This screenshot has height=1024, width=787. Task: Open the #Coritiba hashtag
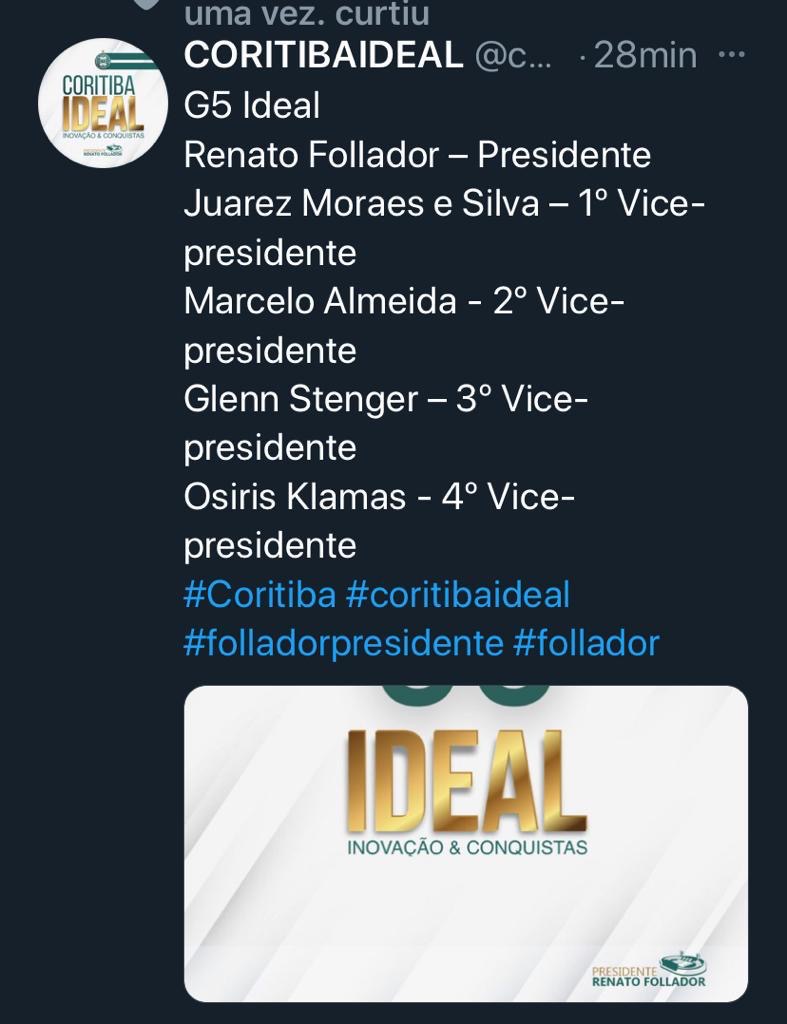259,595
